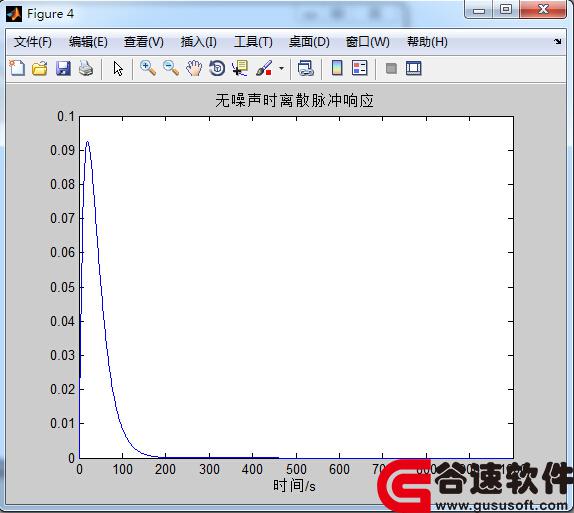Open the 文件(F) menu
Viewport: 574px width, 513px height.
[33, 42]
